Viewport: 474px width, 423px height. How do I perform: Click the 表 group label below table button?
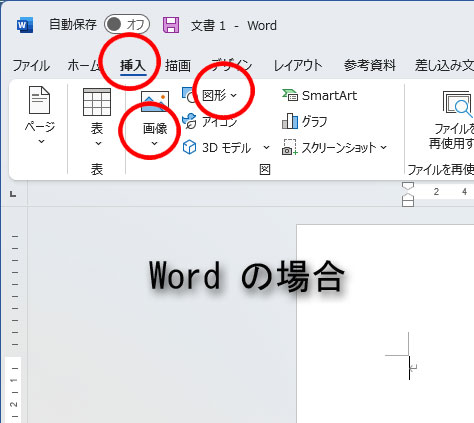[x=97, y=170]
